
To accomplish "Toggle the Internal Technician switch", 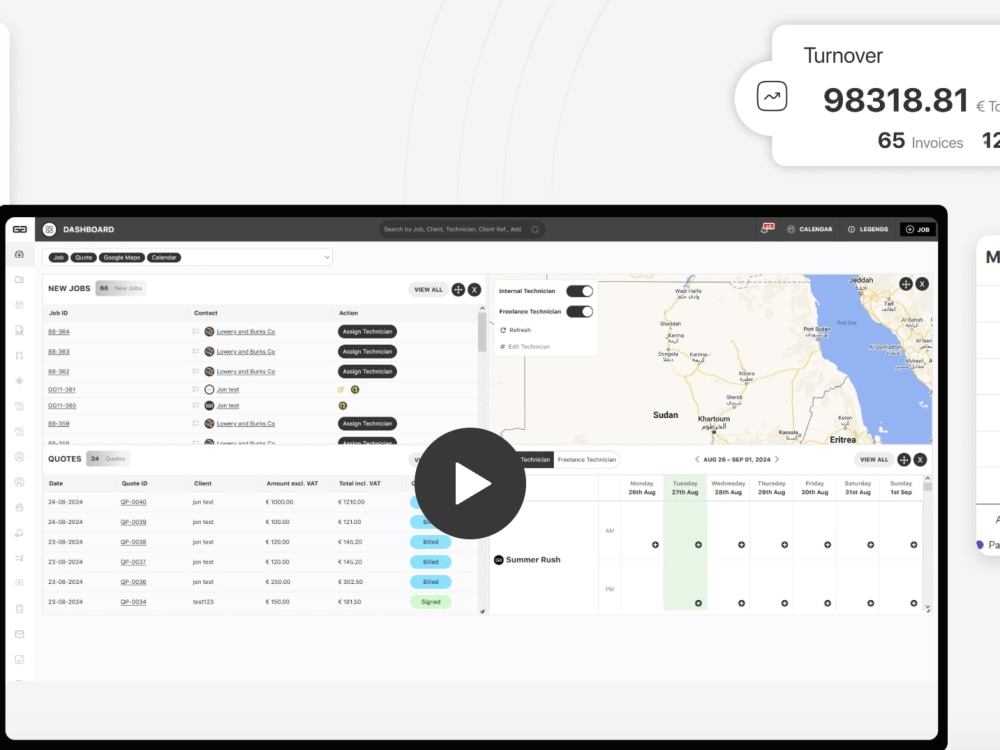I will (x=580, y=291).
